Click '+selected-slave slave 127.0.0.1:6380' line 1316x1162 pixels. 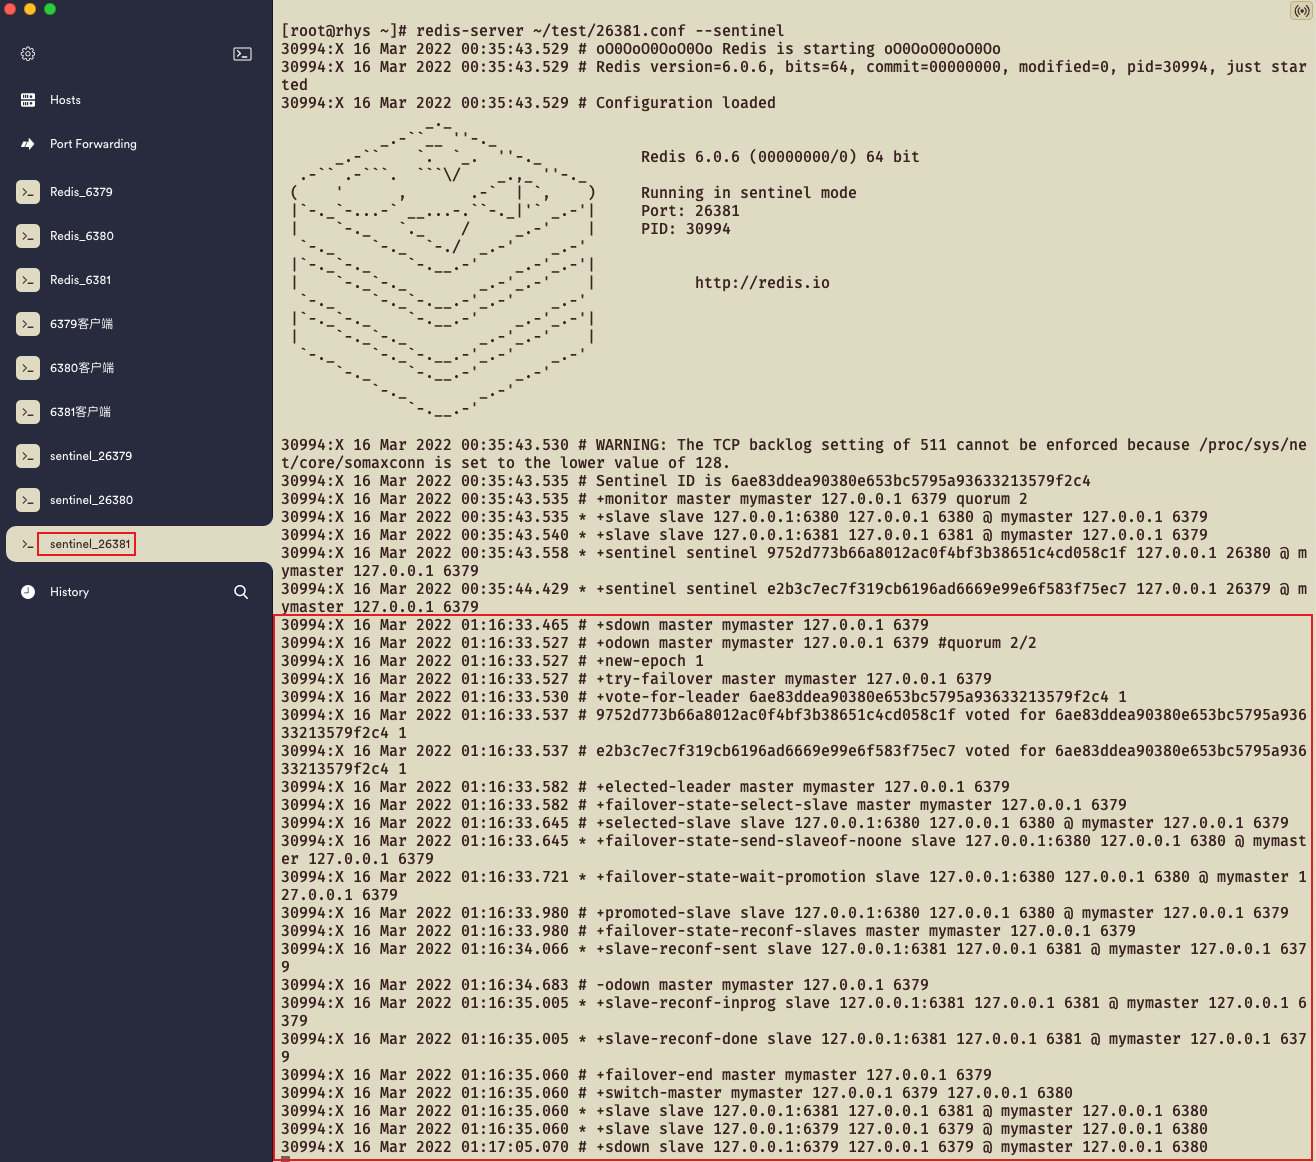[785, 823]
